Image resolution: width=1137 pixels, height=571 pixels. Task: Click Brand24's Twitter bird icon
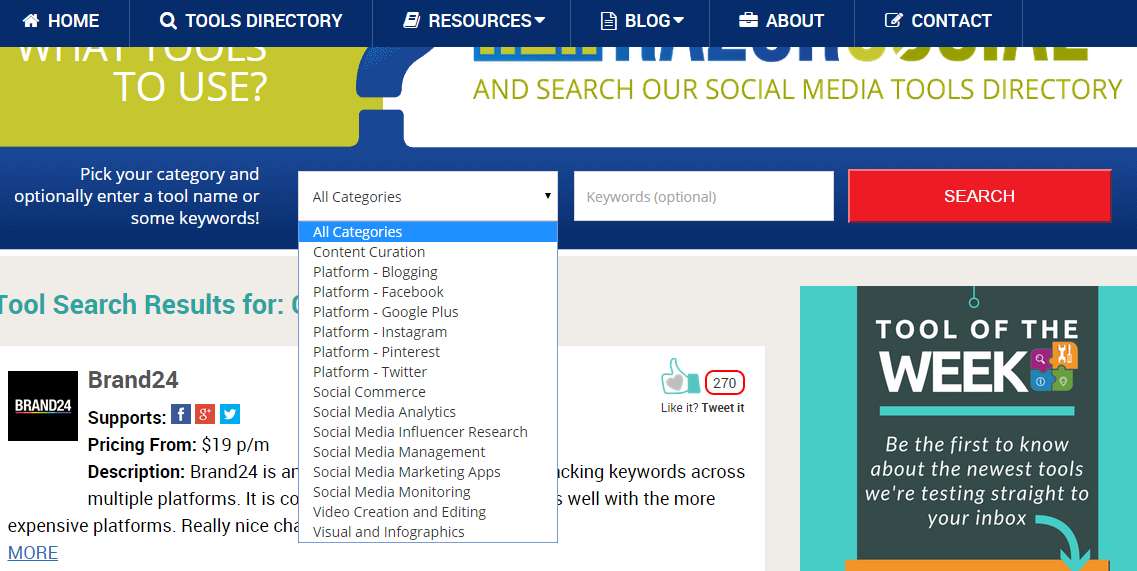[x=230, y=414]
